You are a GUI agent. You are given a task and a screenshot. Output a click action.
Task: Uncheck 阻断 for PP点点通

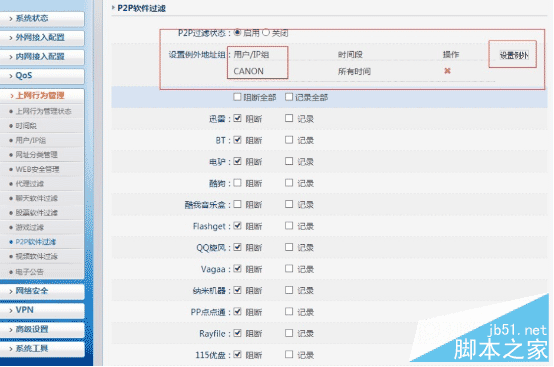[x=237, y=312]
